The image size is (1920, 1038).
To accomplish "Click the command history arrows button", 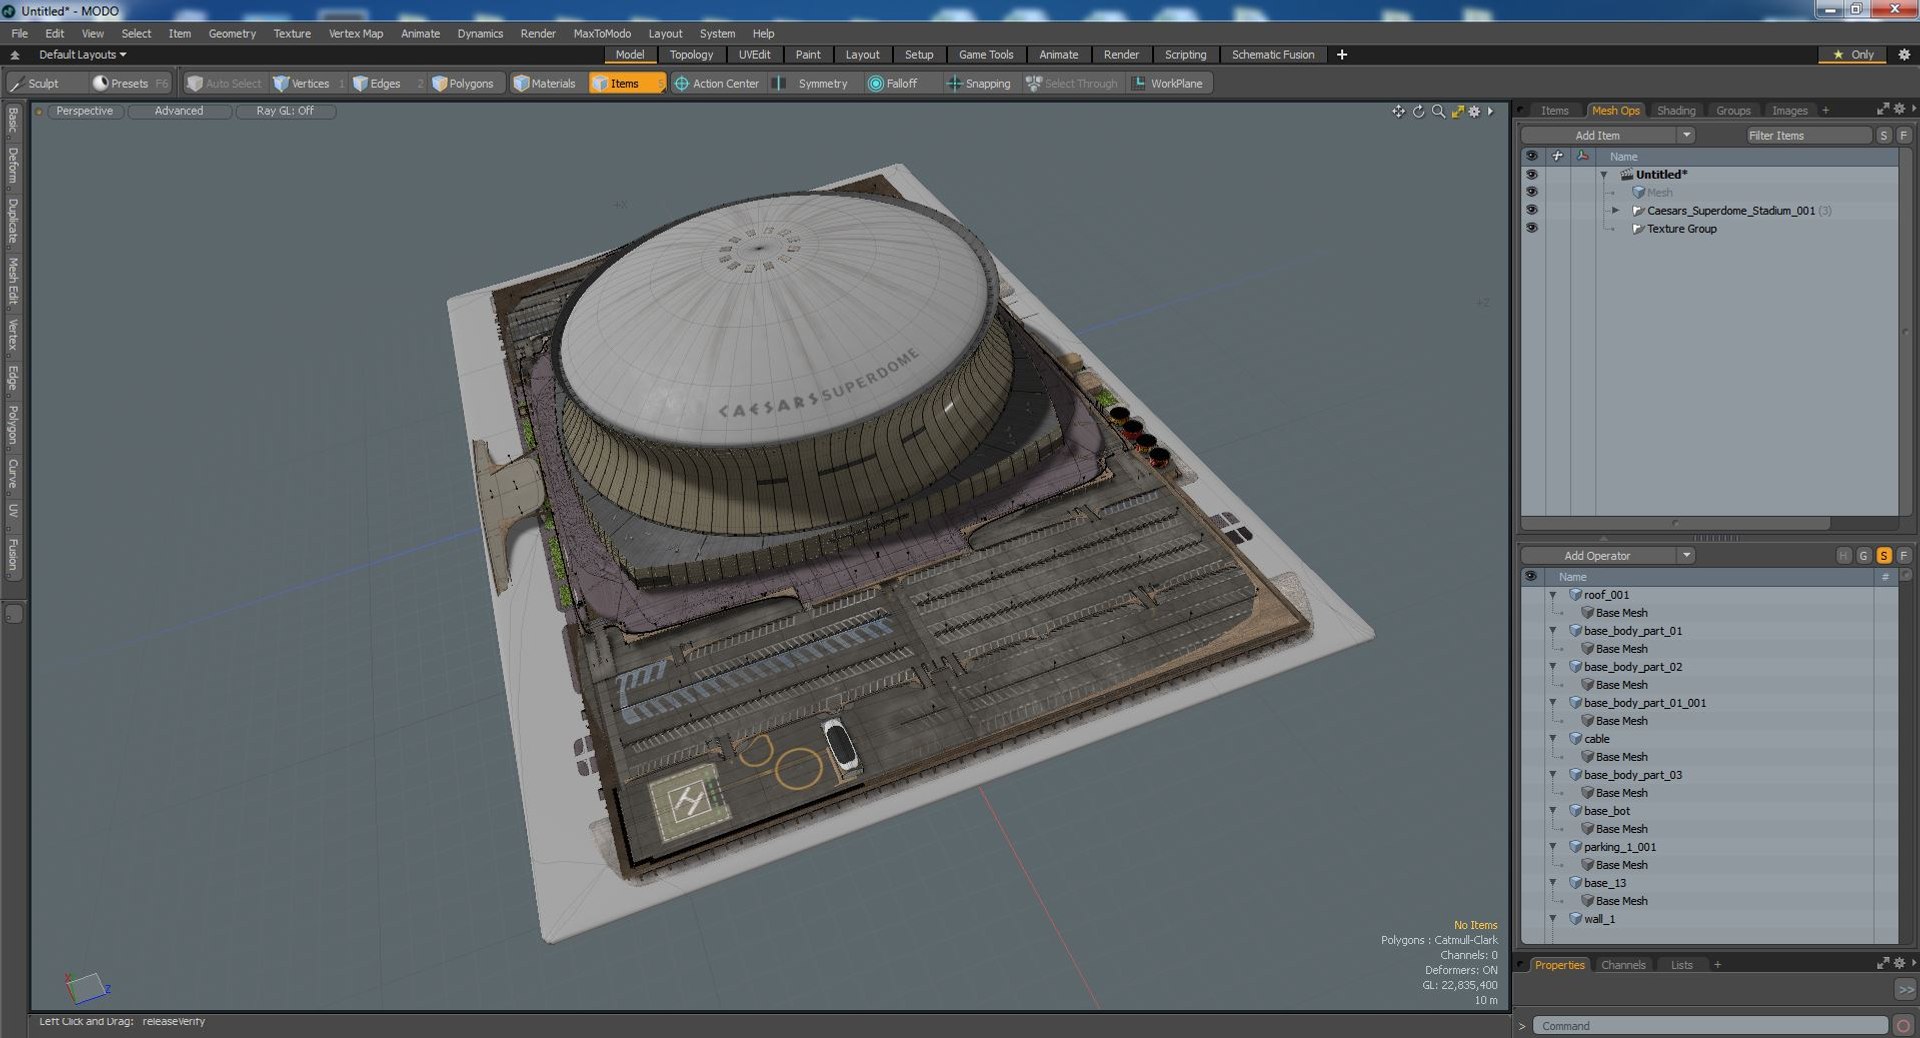I will tap(1906, 989).
